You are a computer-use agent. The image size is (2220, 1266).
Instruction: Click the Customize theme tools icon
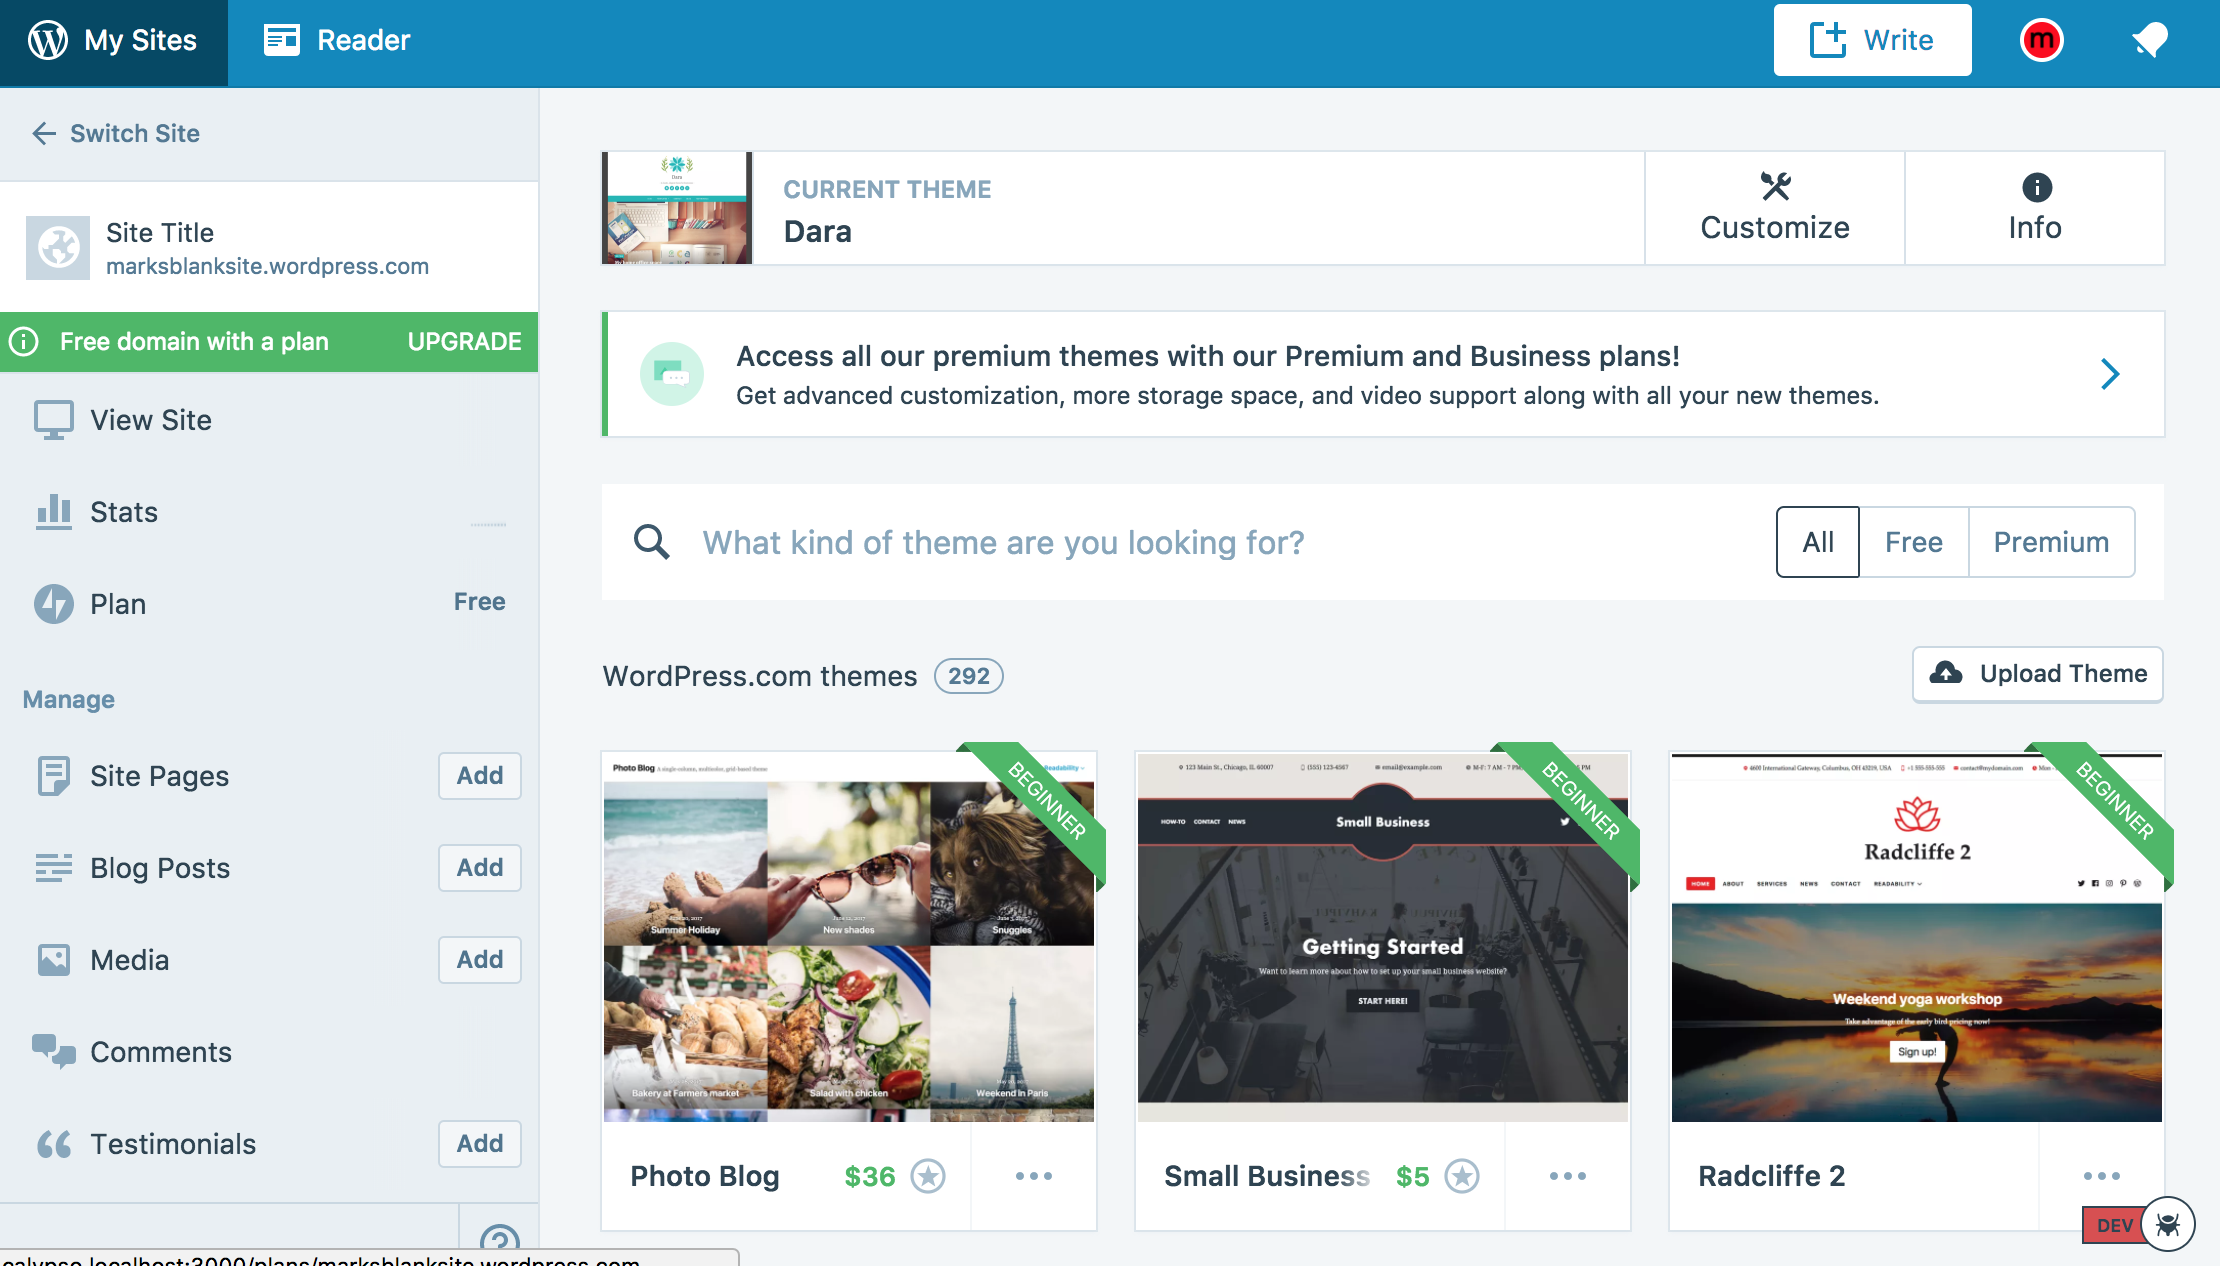[x=1775, y=187]
